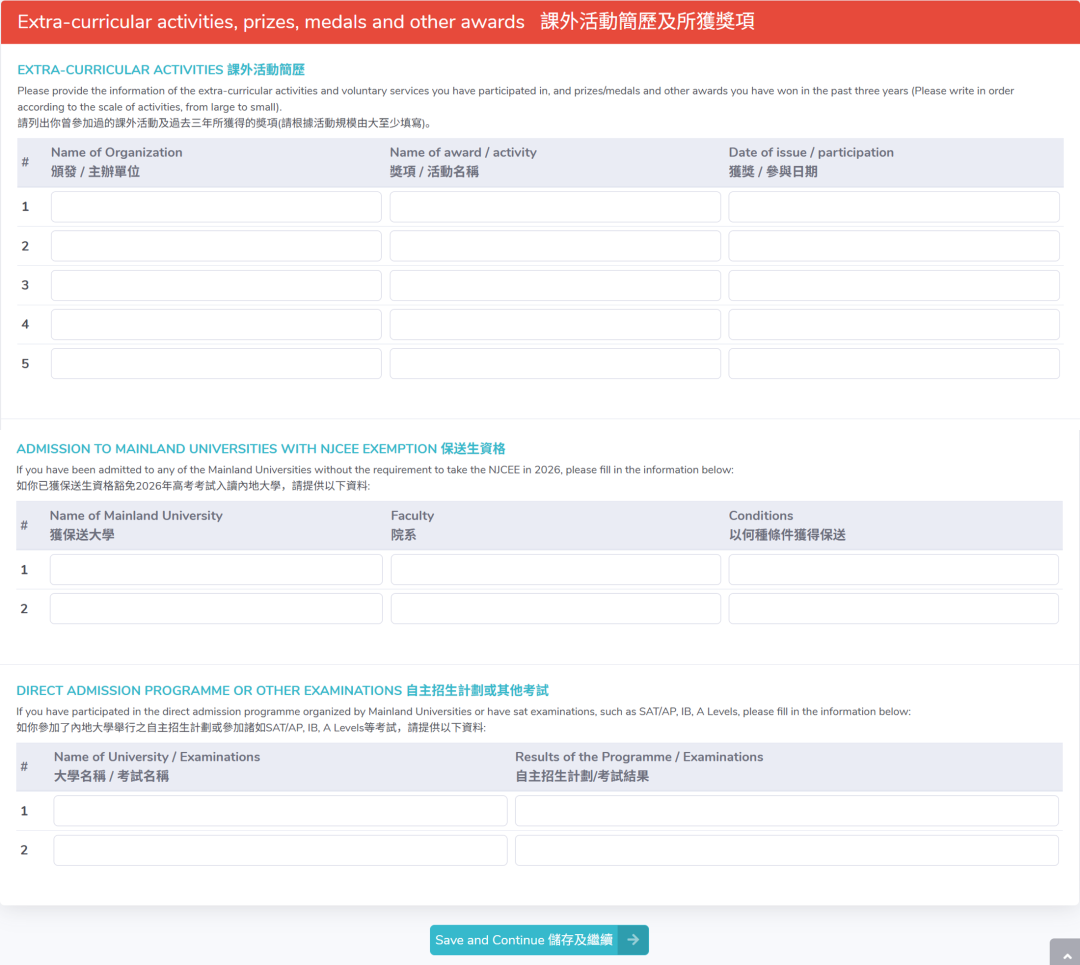1080x965 pixels.
Task: Click Name of Organization field in row 1
Action: click(216, 207)
